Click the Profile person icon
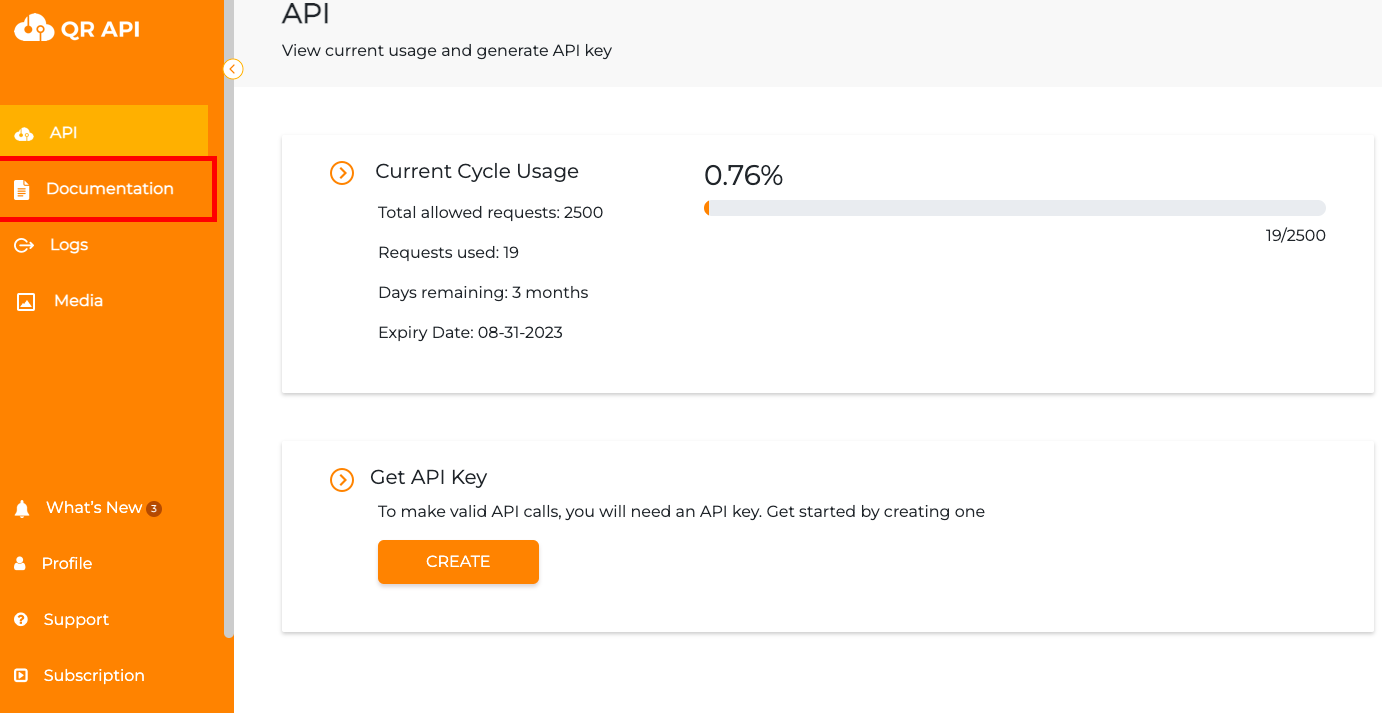 coord(20,564)
